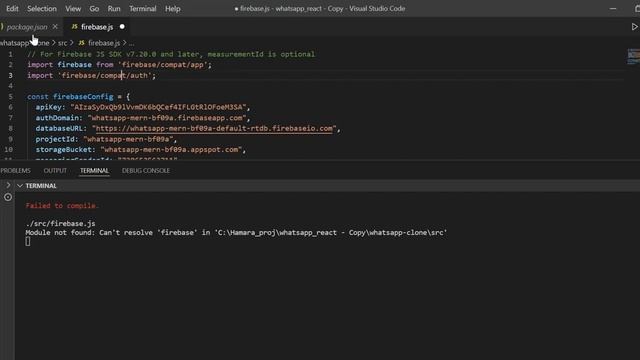Open the Terminal menu

[142, 9]
